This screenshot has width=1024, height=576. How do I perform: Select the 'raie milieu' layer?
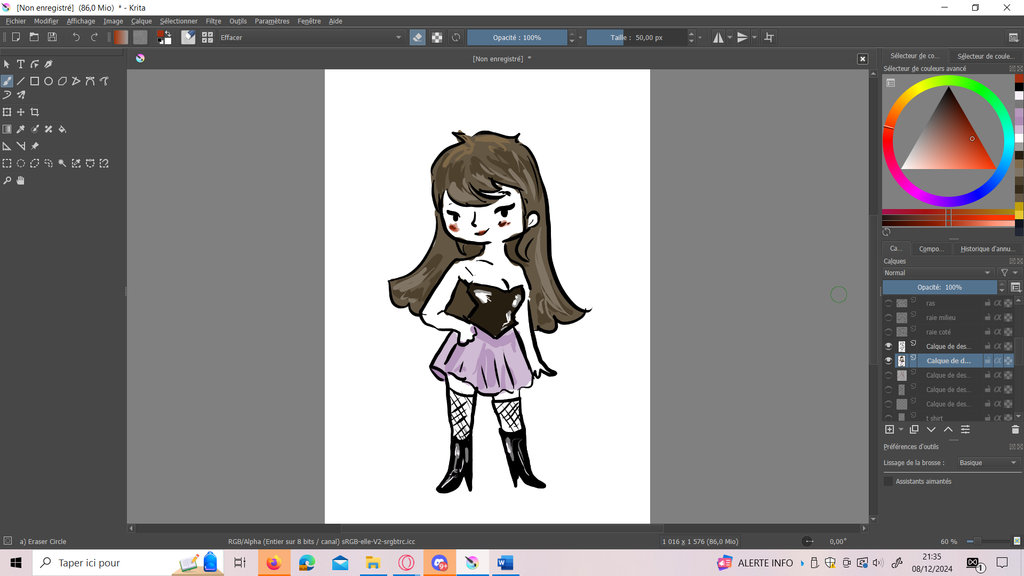[x=940, y=318]
